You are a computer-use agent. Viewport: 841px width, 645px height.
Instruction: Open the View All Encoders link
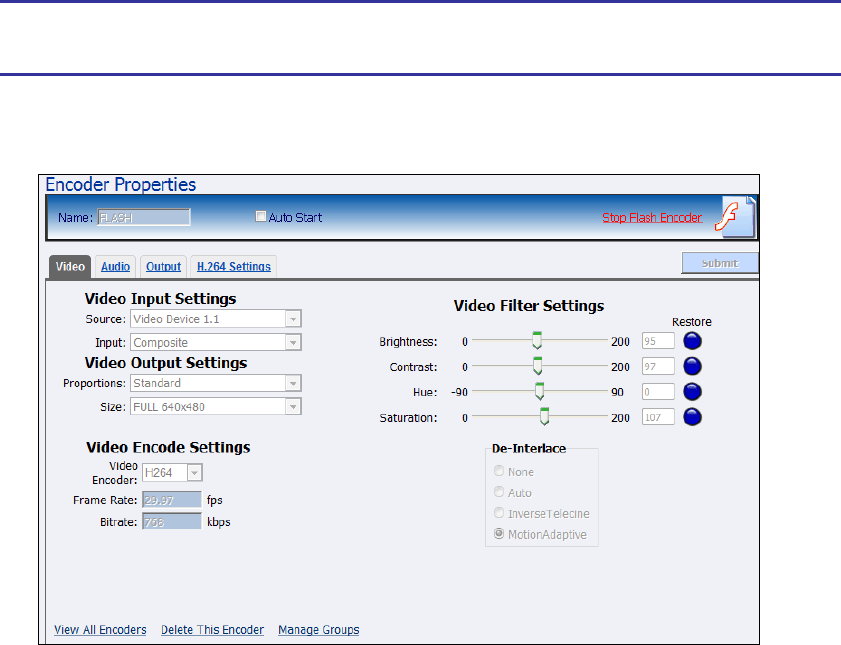click(100, 630)
